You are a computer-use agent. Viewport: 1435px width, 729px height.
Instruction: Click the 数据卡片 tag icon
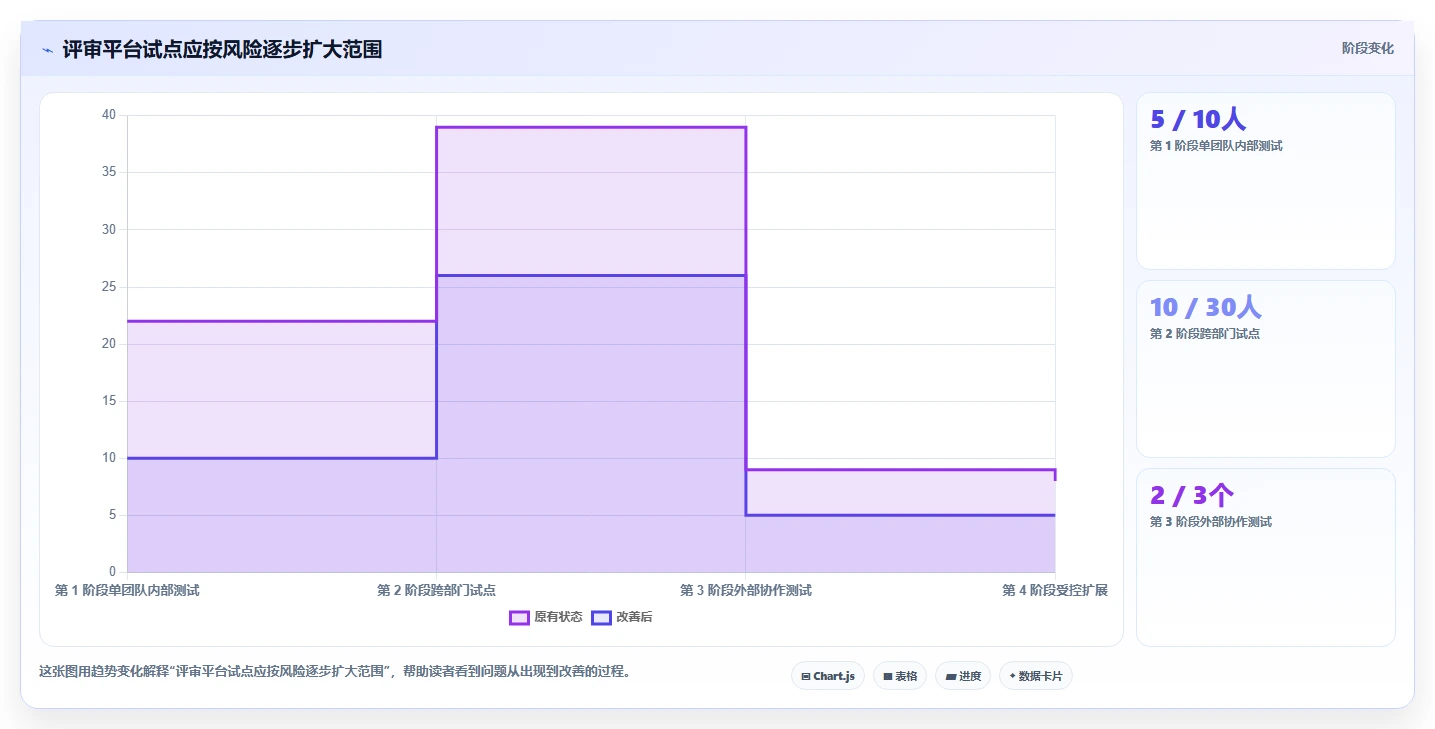[x=1012, y=676]
